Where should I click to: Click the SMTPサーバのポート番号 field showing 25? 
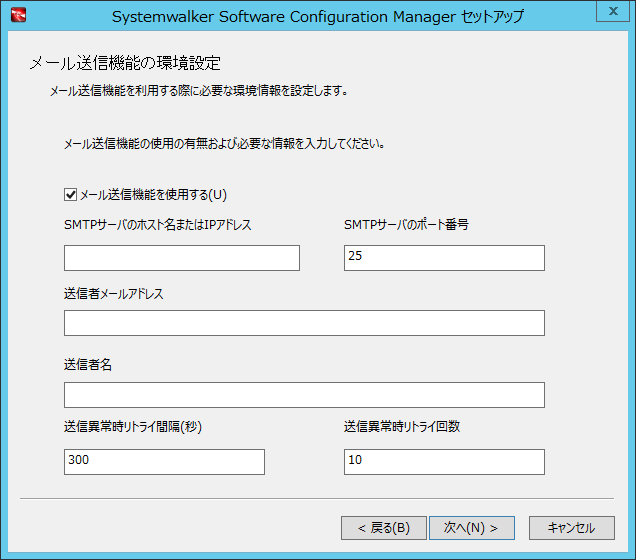pos(444,257)
